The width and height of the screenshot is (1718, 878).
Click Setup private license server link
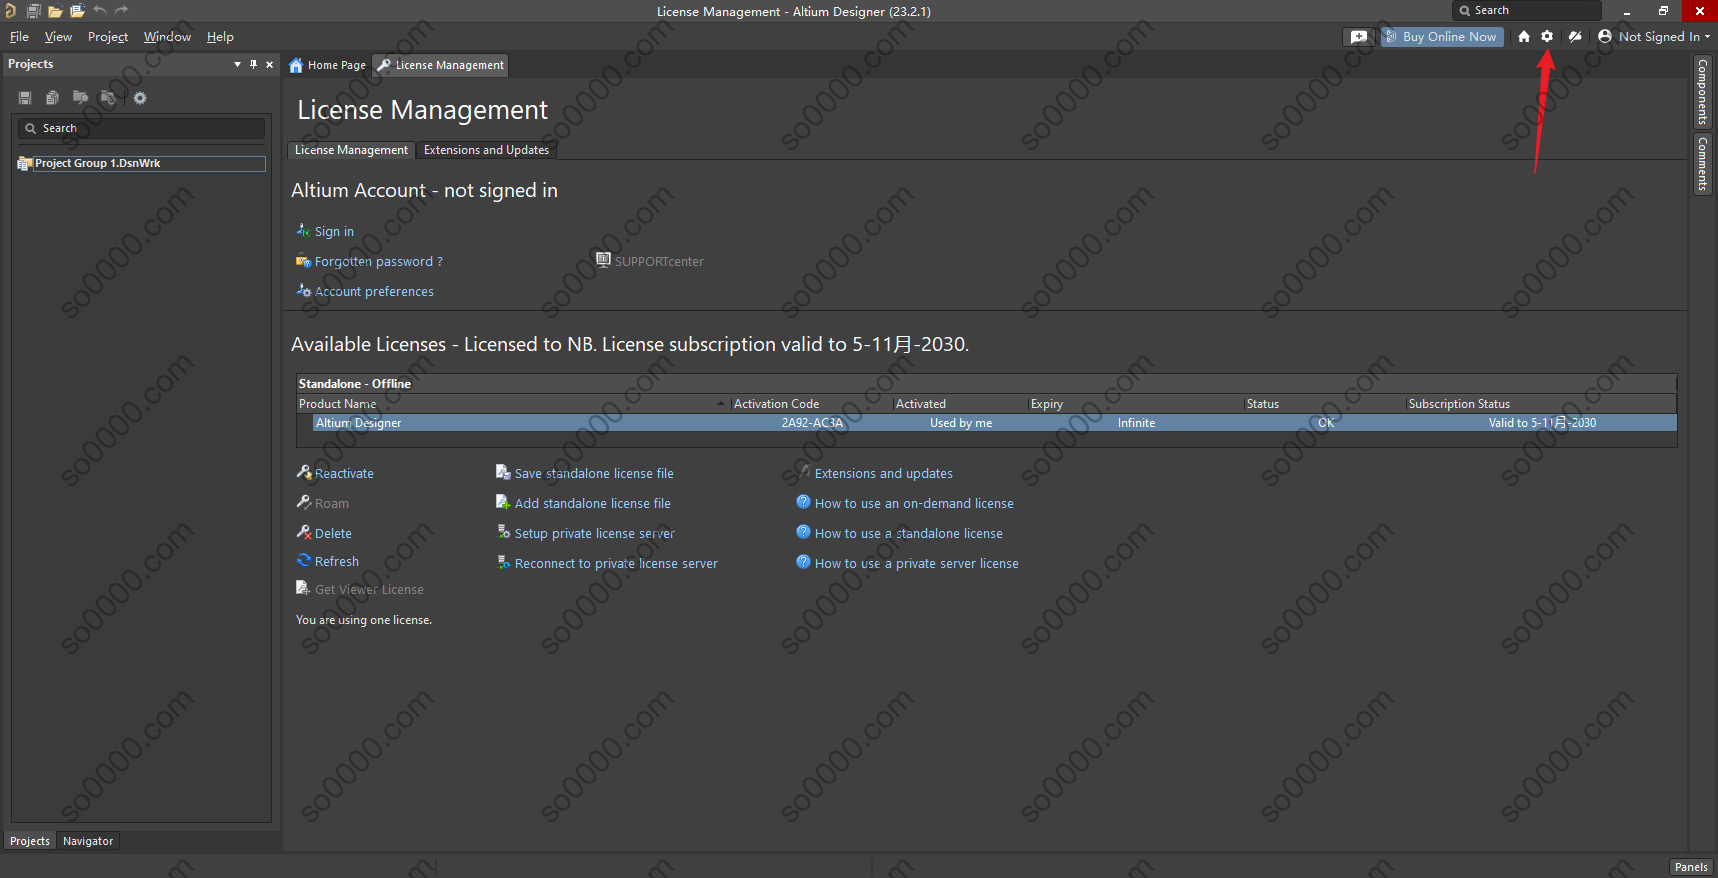coord(595,533)
